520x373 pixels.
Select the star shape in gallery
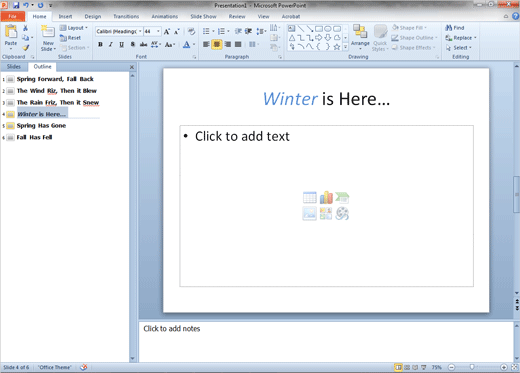pyautogui.click(x=337, y=47)
